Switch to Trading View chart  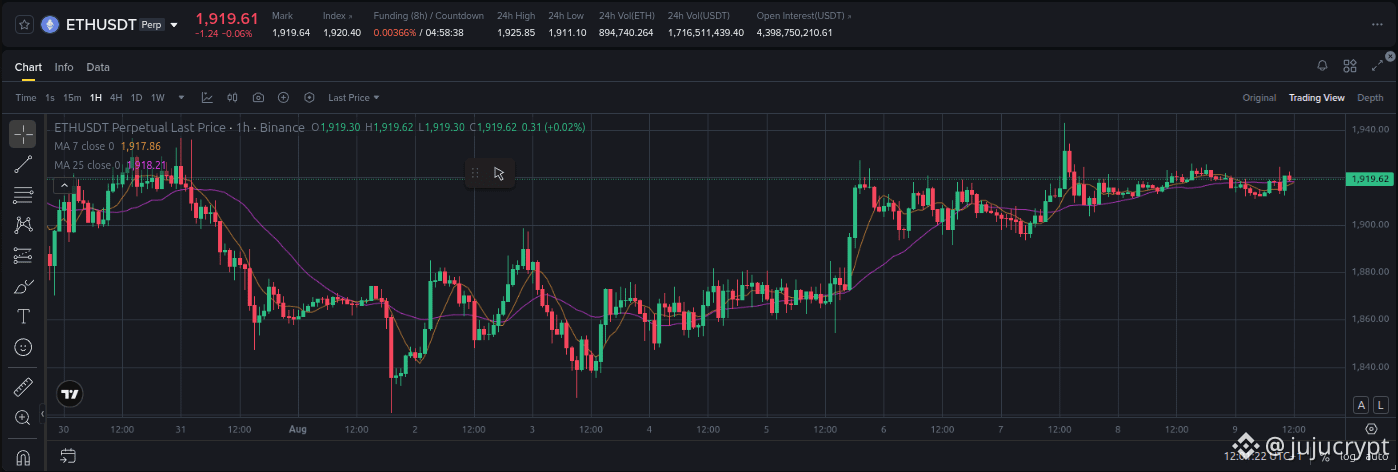(x=1316, y=97)
